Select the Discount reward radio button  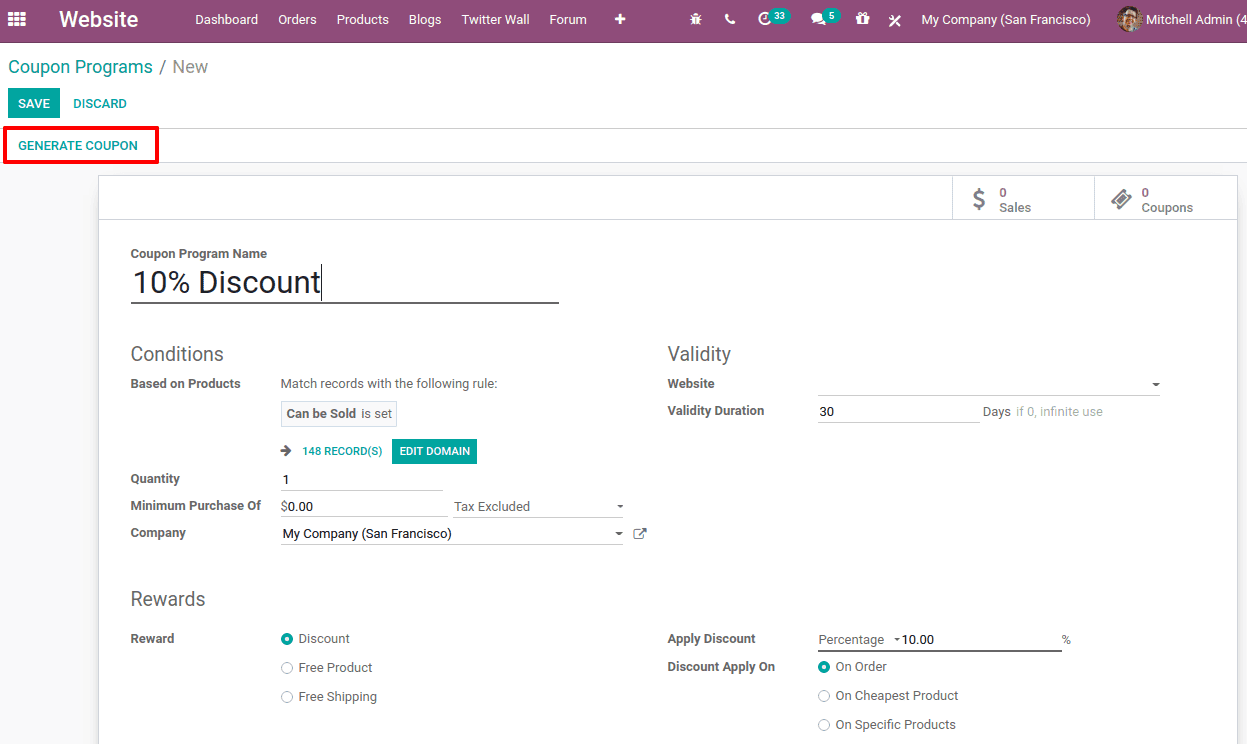point(287,639)
